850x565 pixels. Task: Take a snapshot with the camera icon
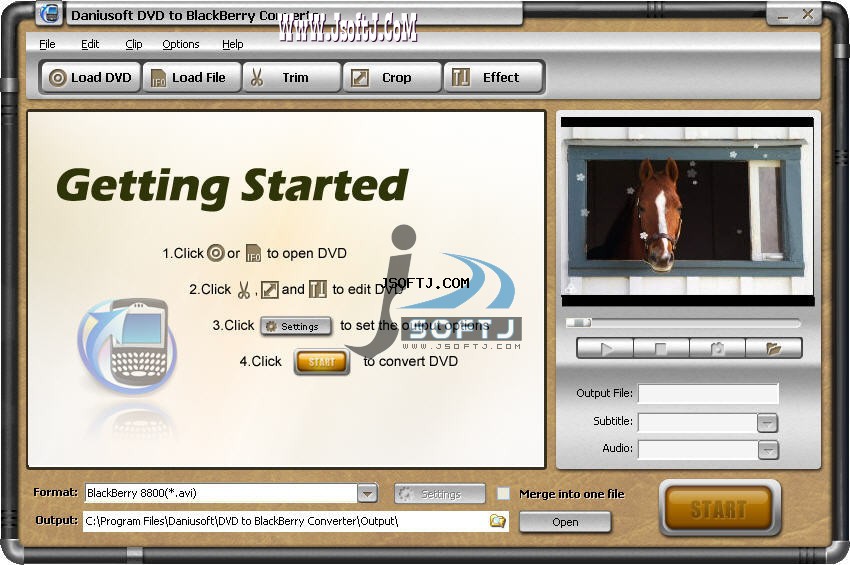coord(717,348)
